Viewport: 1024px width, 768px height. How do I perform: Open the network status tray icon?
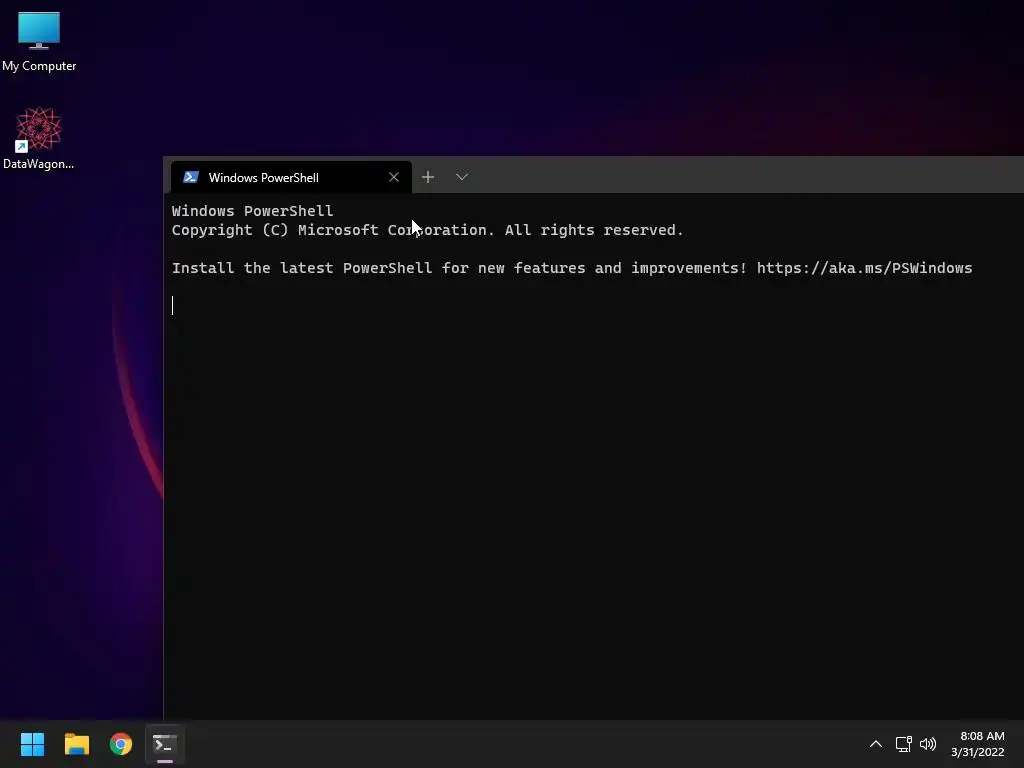(x=903, y=744)
